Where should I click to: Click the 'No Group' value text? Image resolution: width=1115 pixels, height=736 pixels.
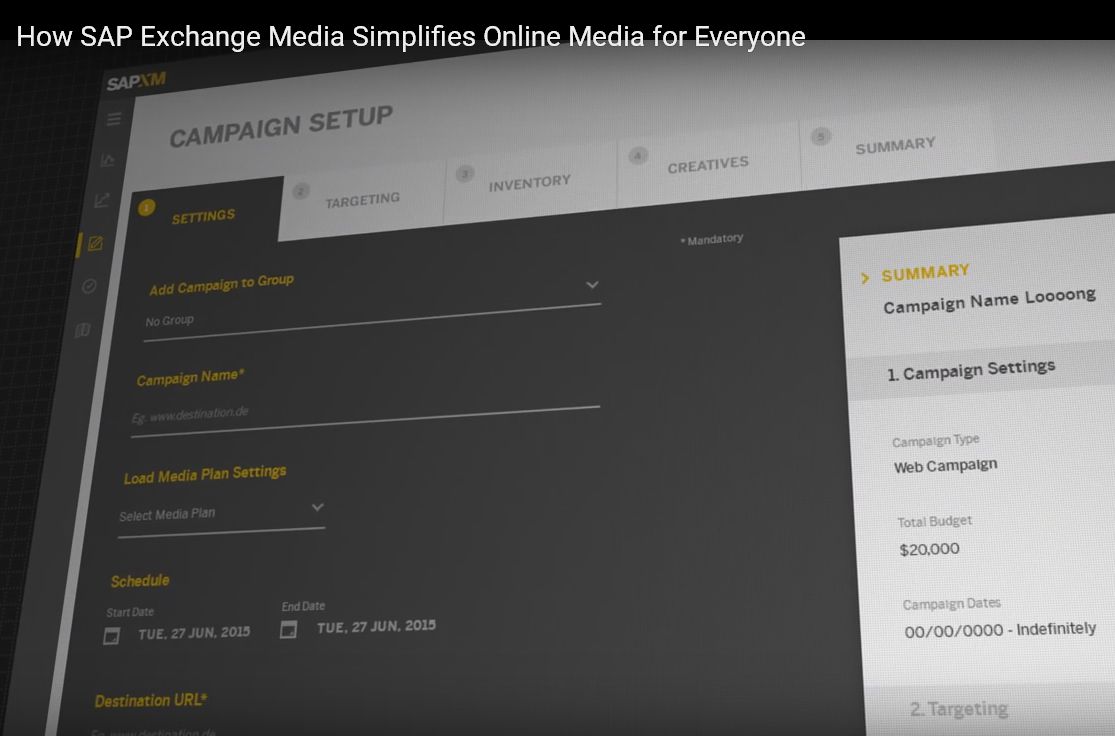coord(169,321)
